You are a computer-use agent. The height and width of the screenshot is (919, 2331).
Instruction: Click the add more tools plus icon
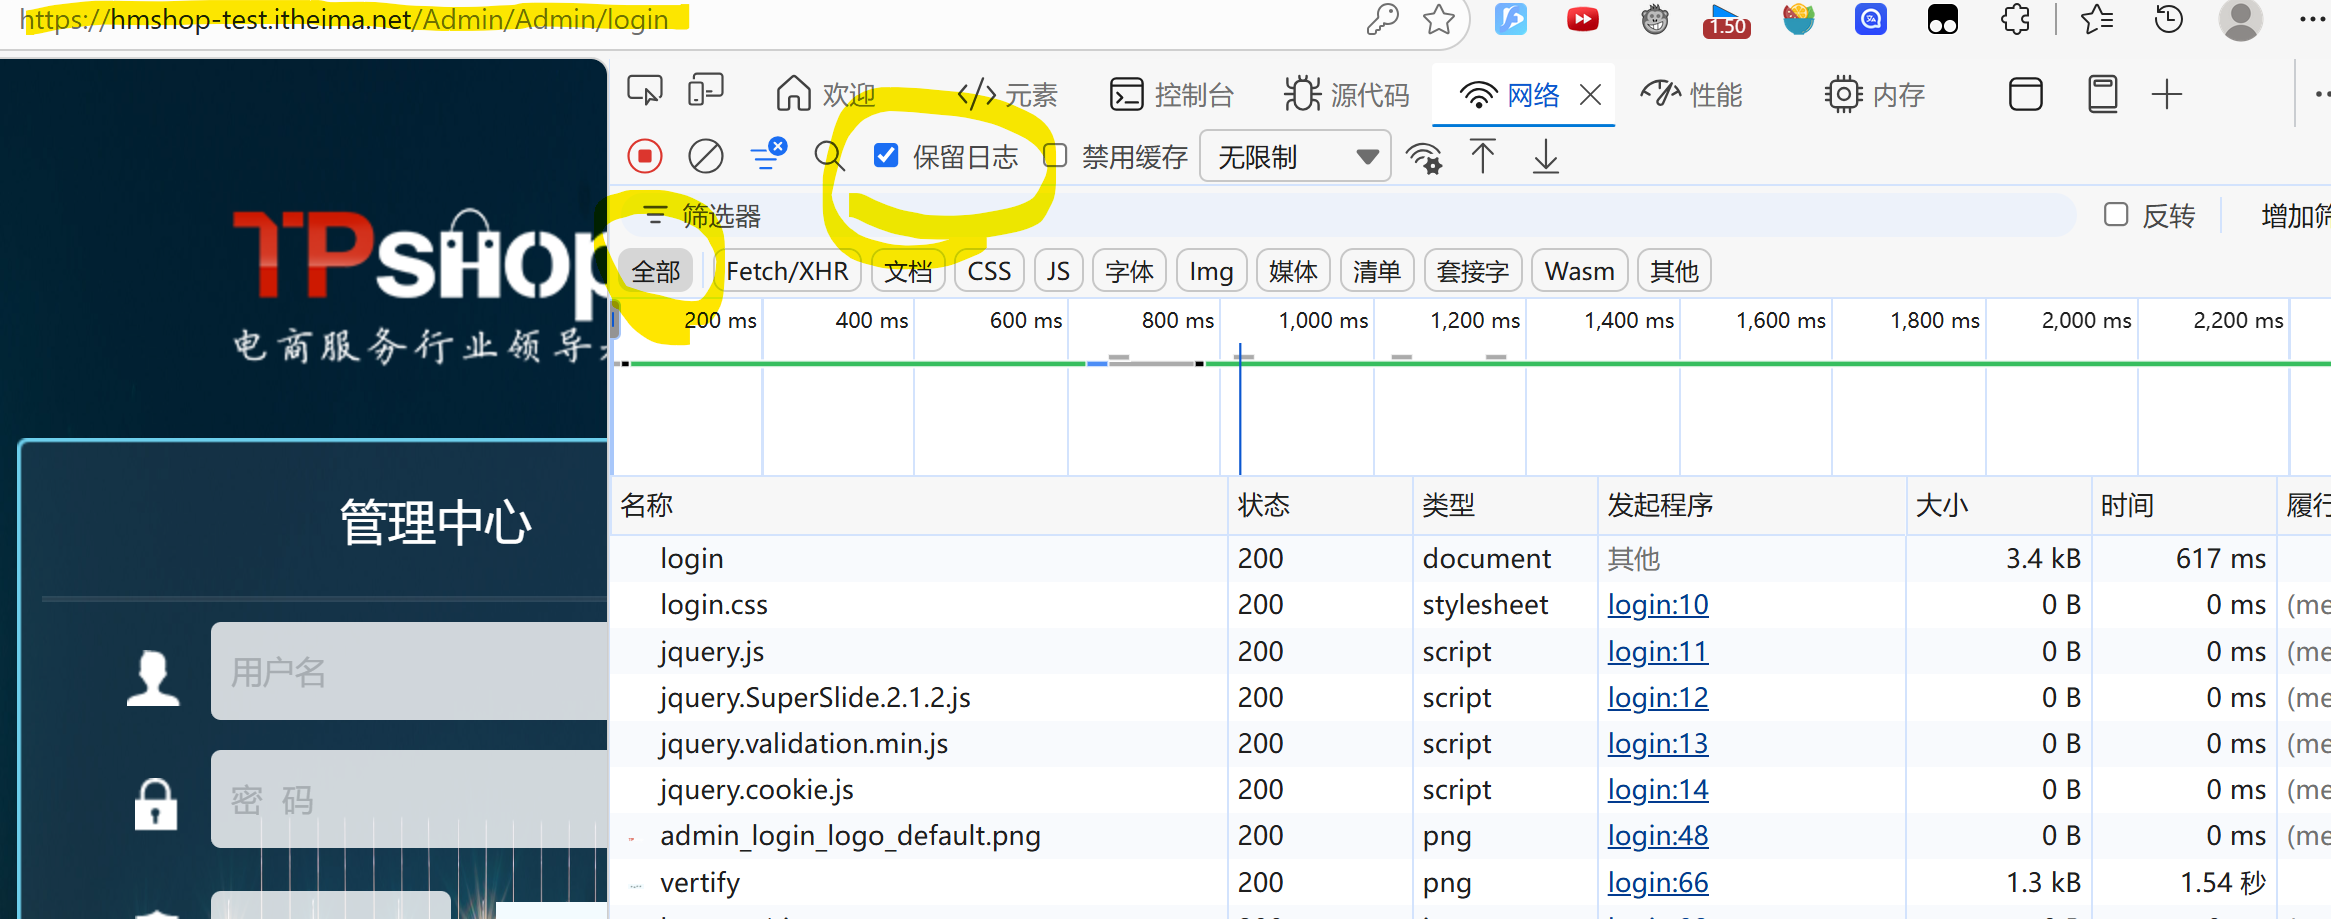click(x=2167, y=95)
